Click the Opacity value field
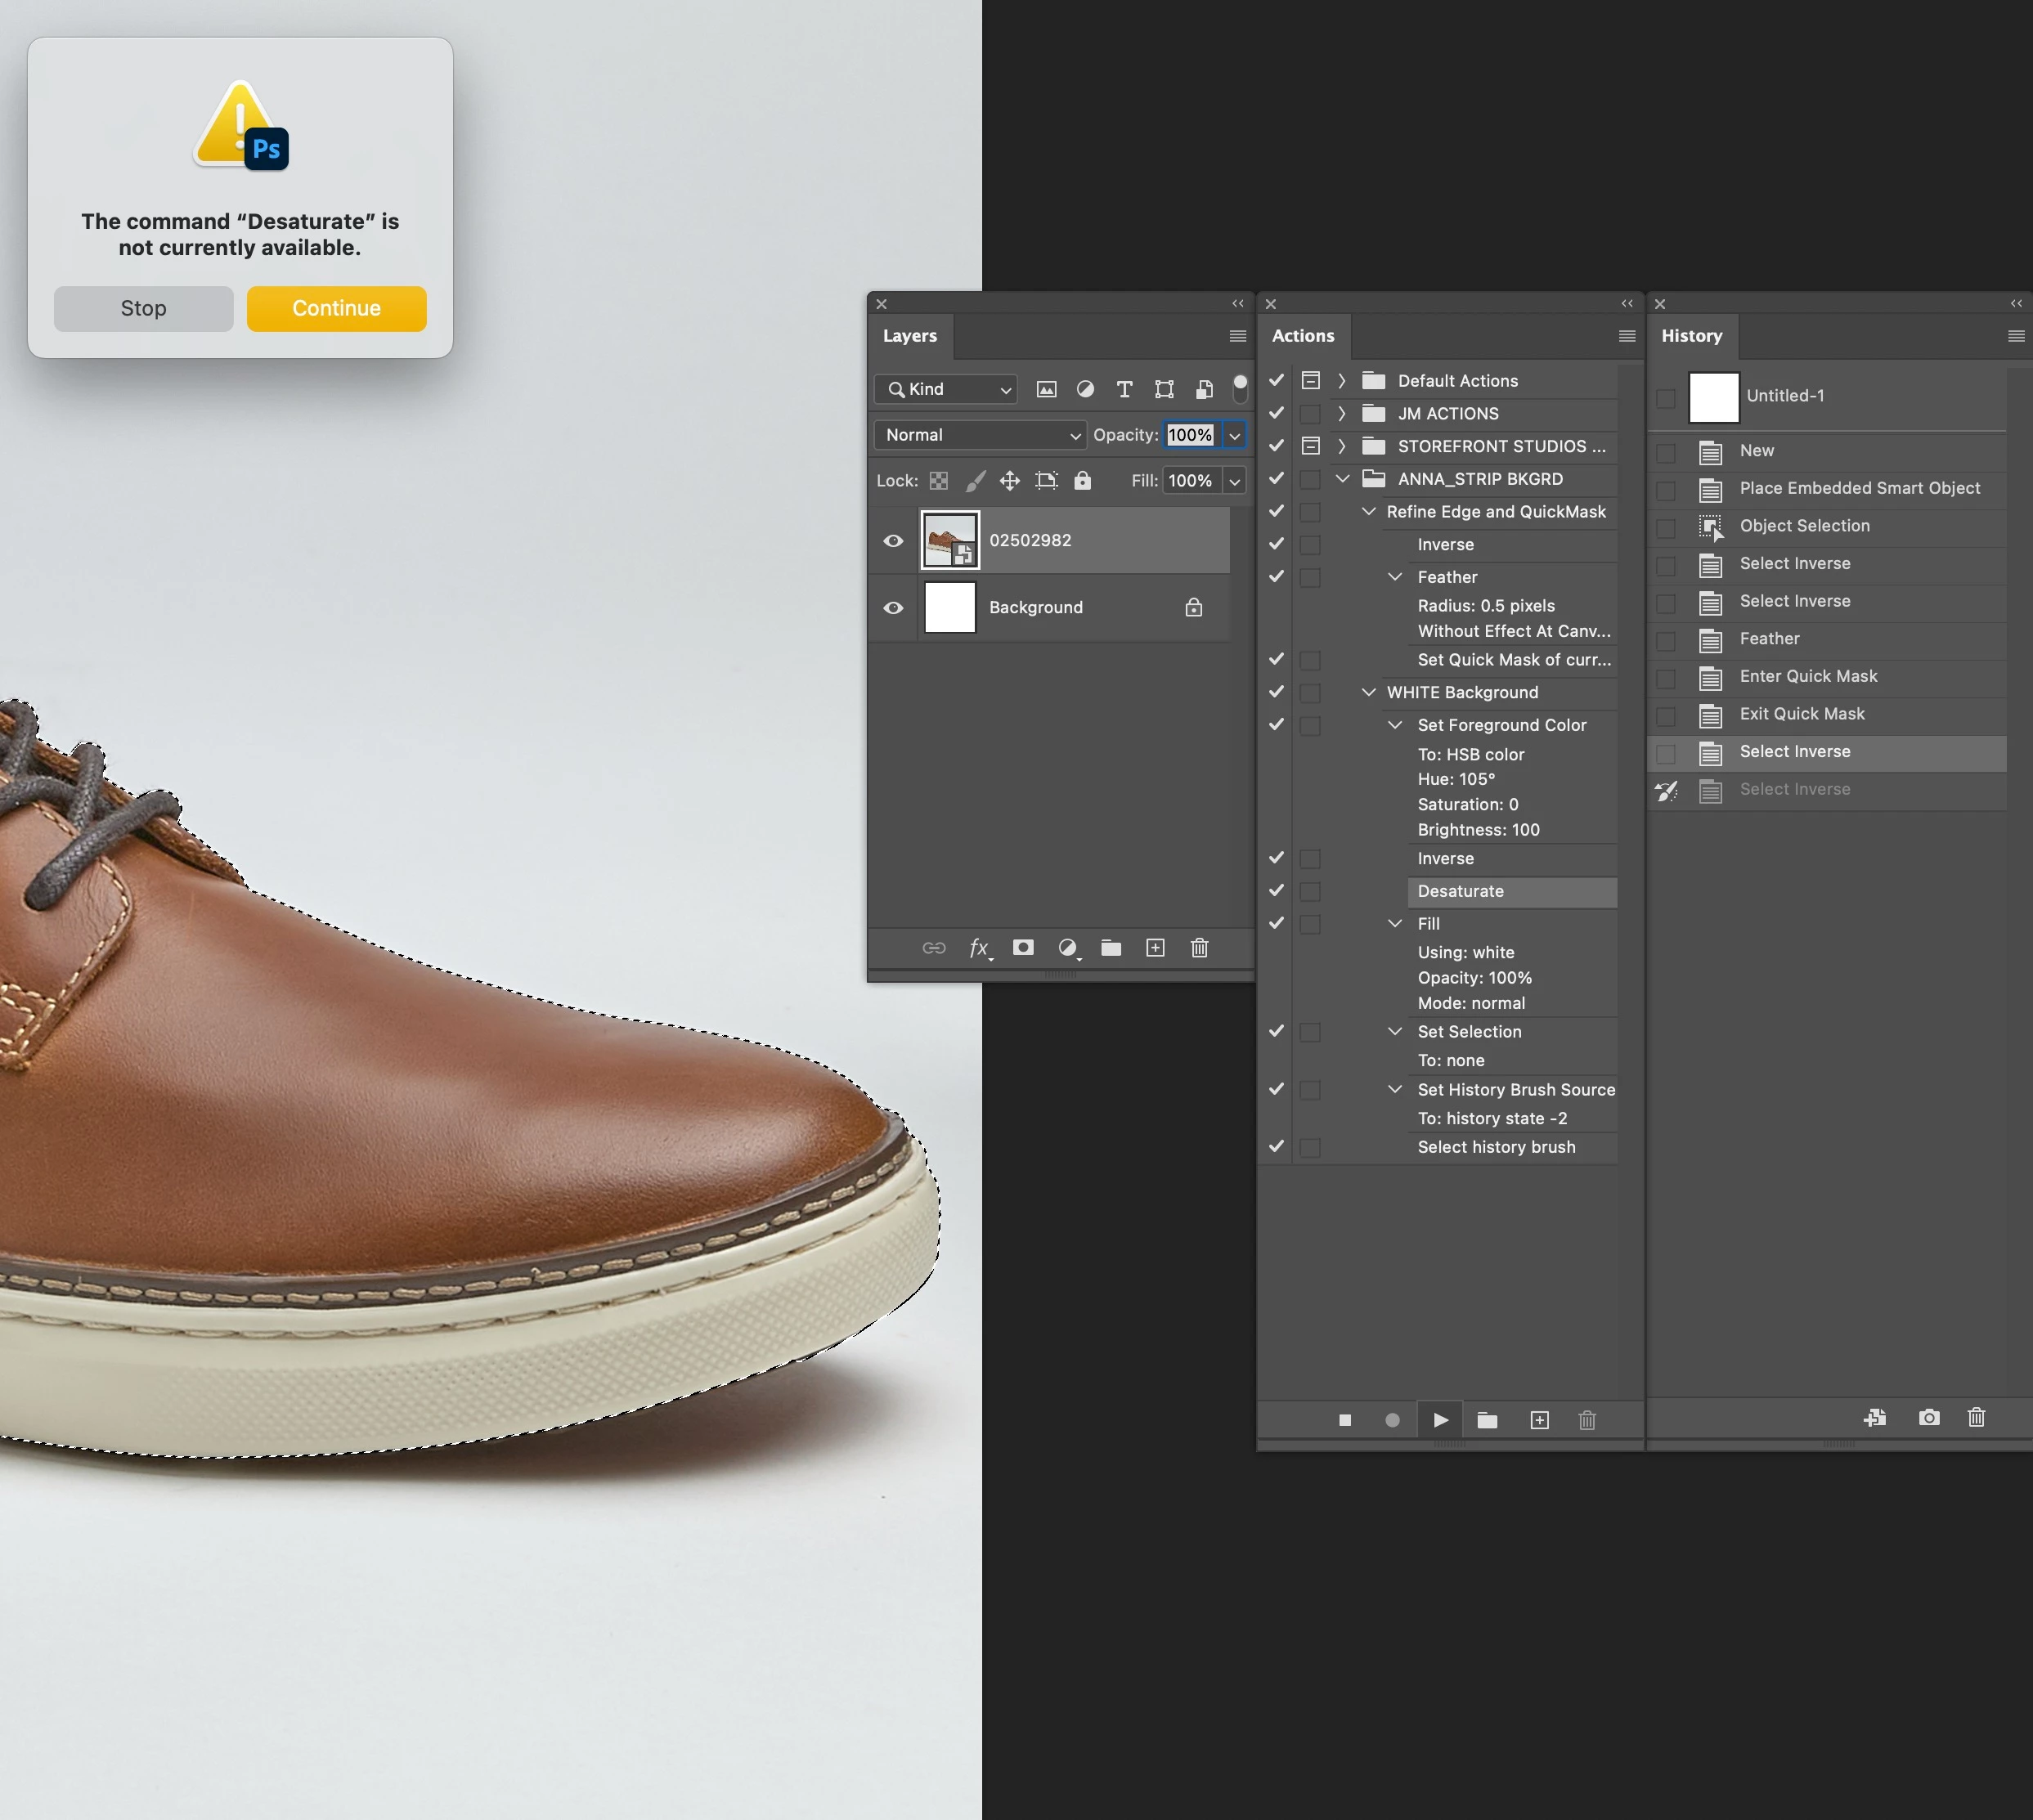The width and height of the screenshot is (2033, 1820). tap(1189, 435)
